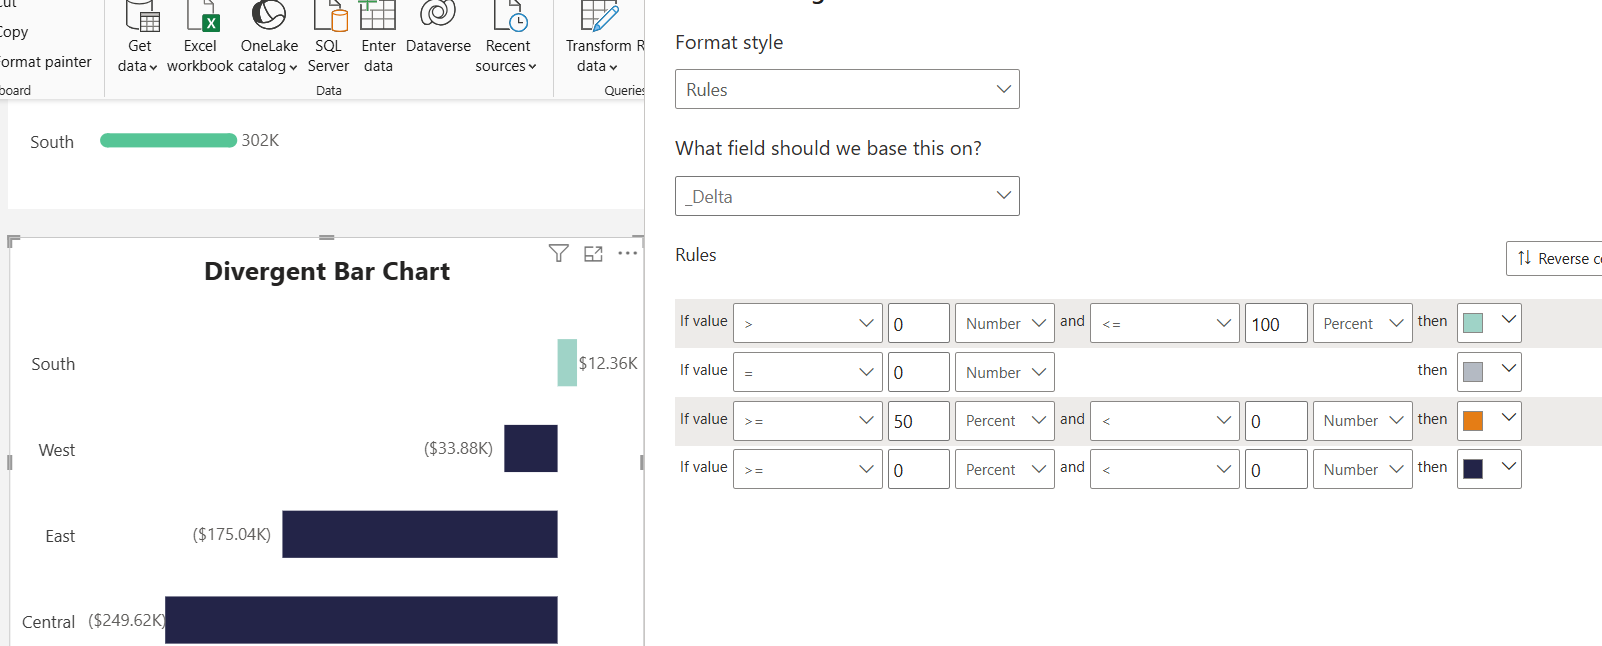
Task: Open third rule's first operator dropdown
Action: 808,421
